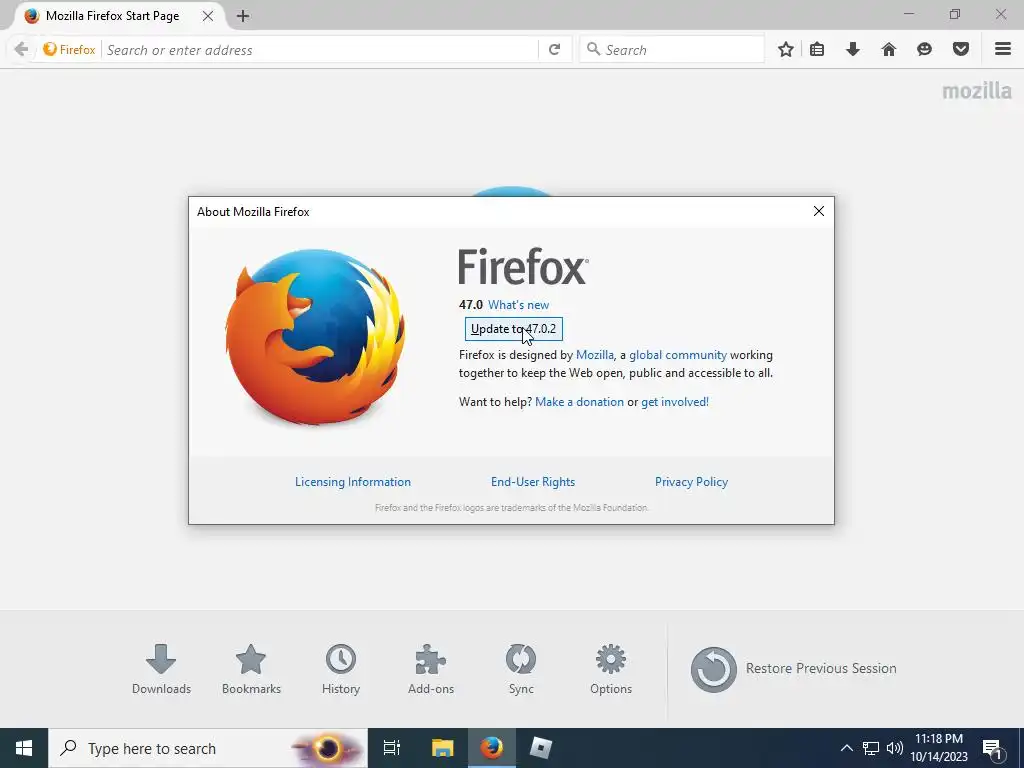Open the What's new link
The width and height of the screenshot is (1024, 768).
pos(519,305)
